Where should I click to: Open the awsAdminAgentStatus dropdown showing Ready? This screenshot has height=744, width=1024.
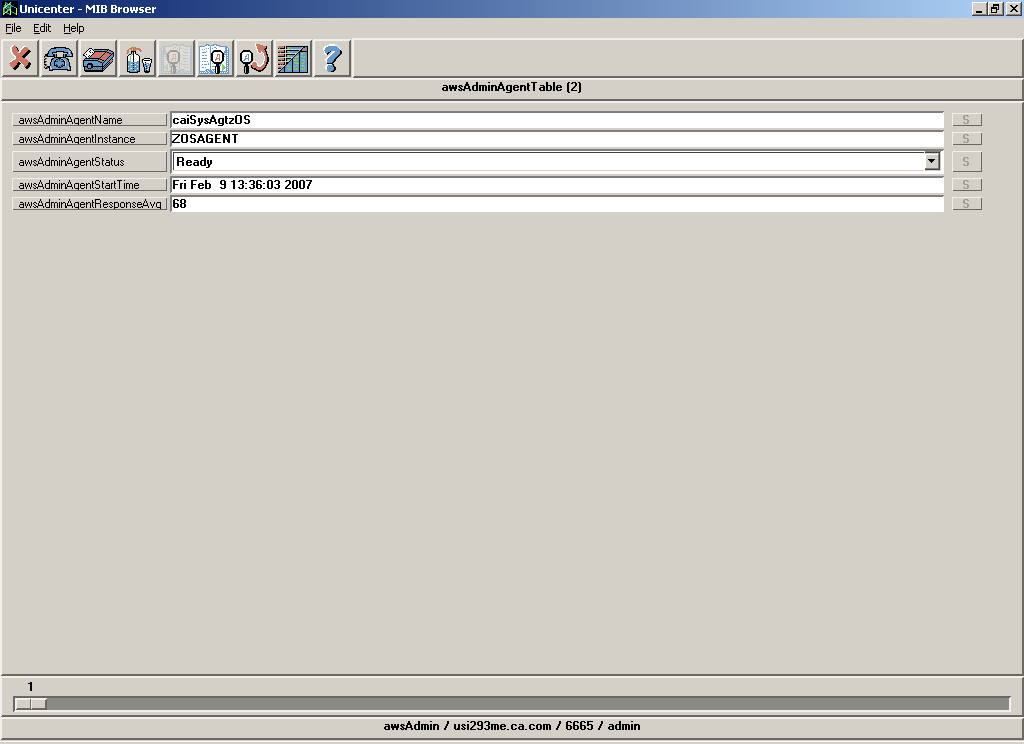(932, 161)
